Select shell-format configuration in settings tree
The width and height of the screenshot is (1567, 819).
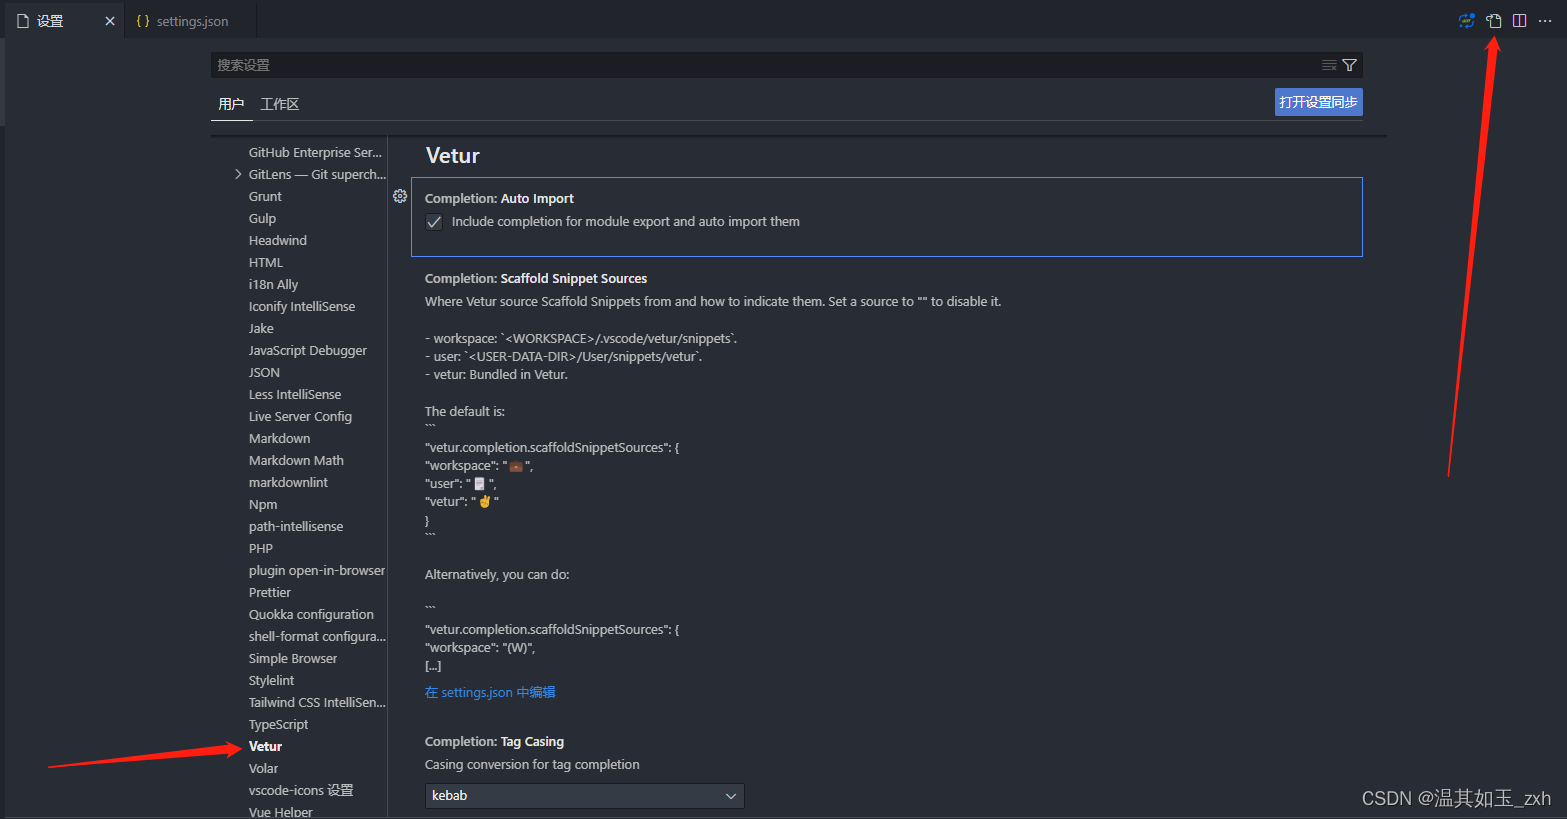[x=317, y=636]
